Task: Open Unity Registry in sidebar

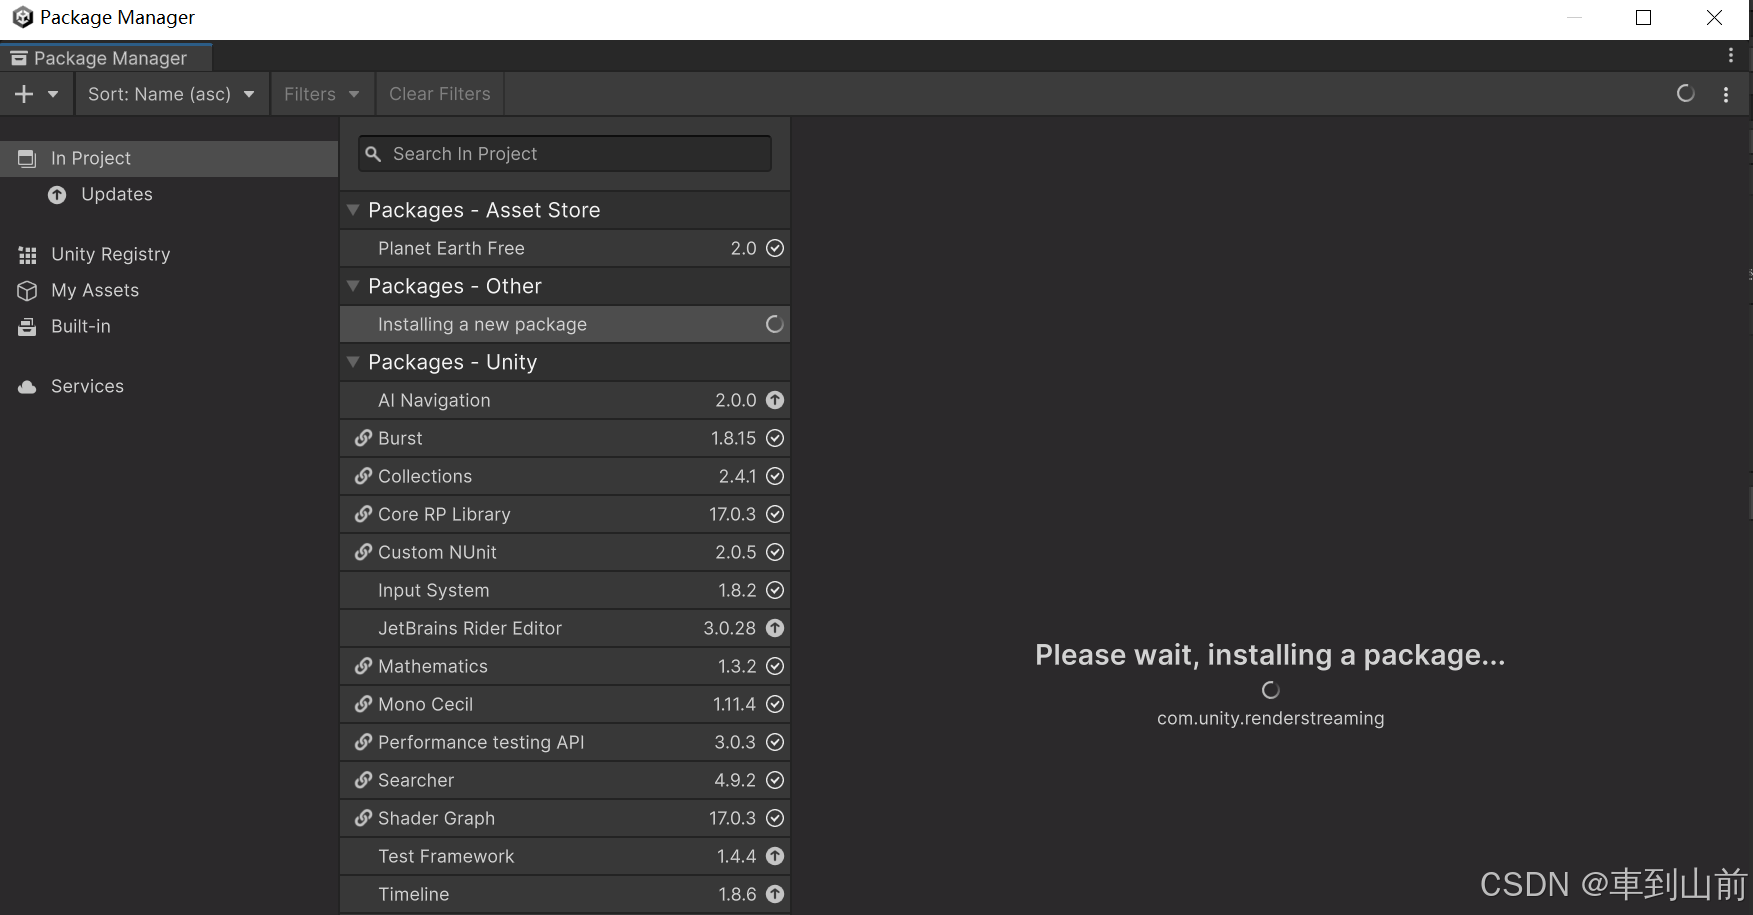Action: 169,254
